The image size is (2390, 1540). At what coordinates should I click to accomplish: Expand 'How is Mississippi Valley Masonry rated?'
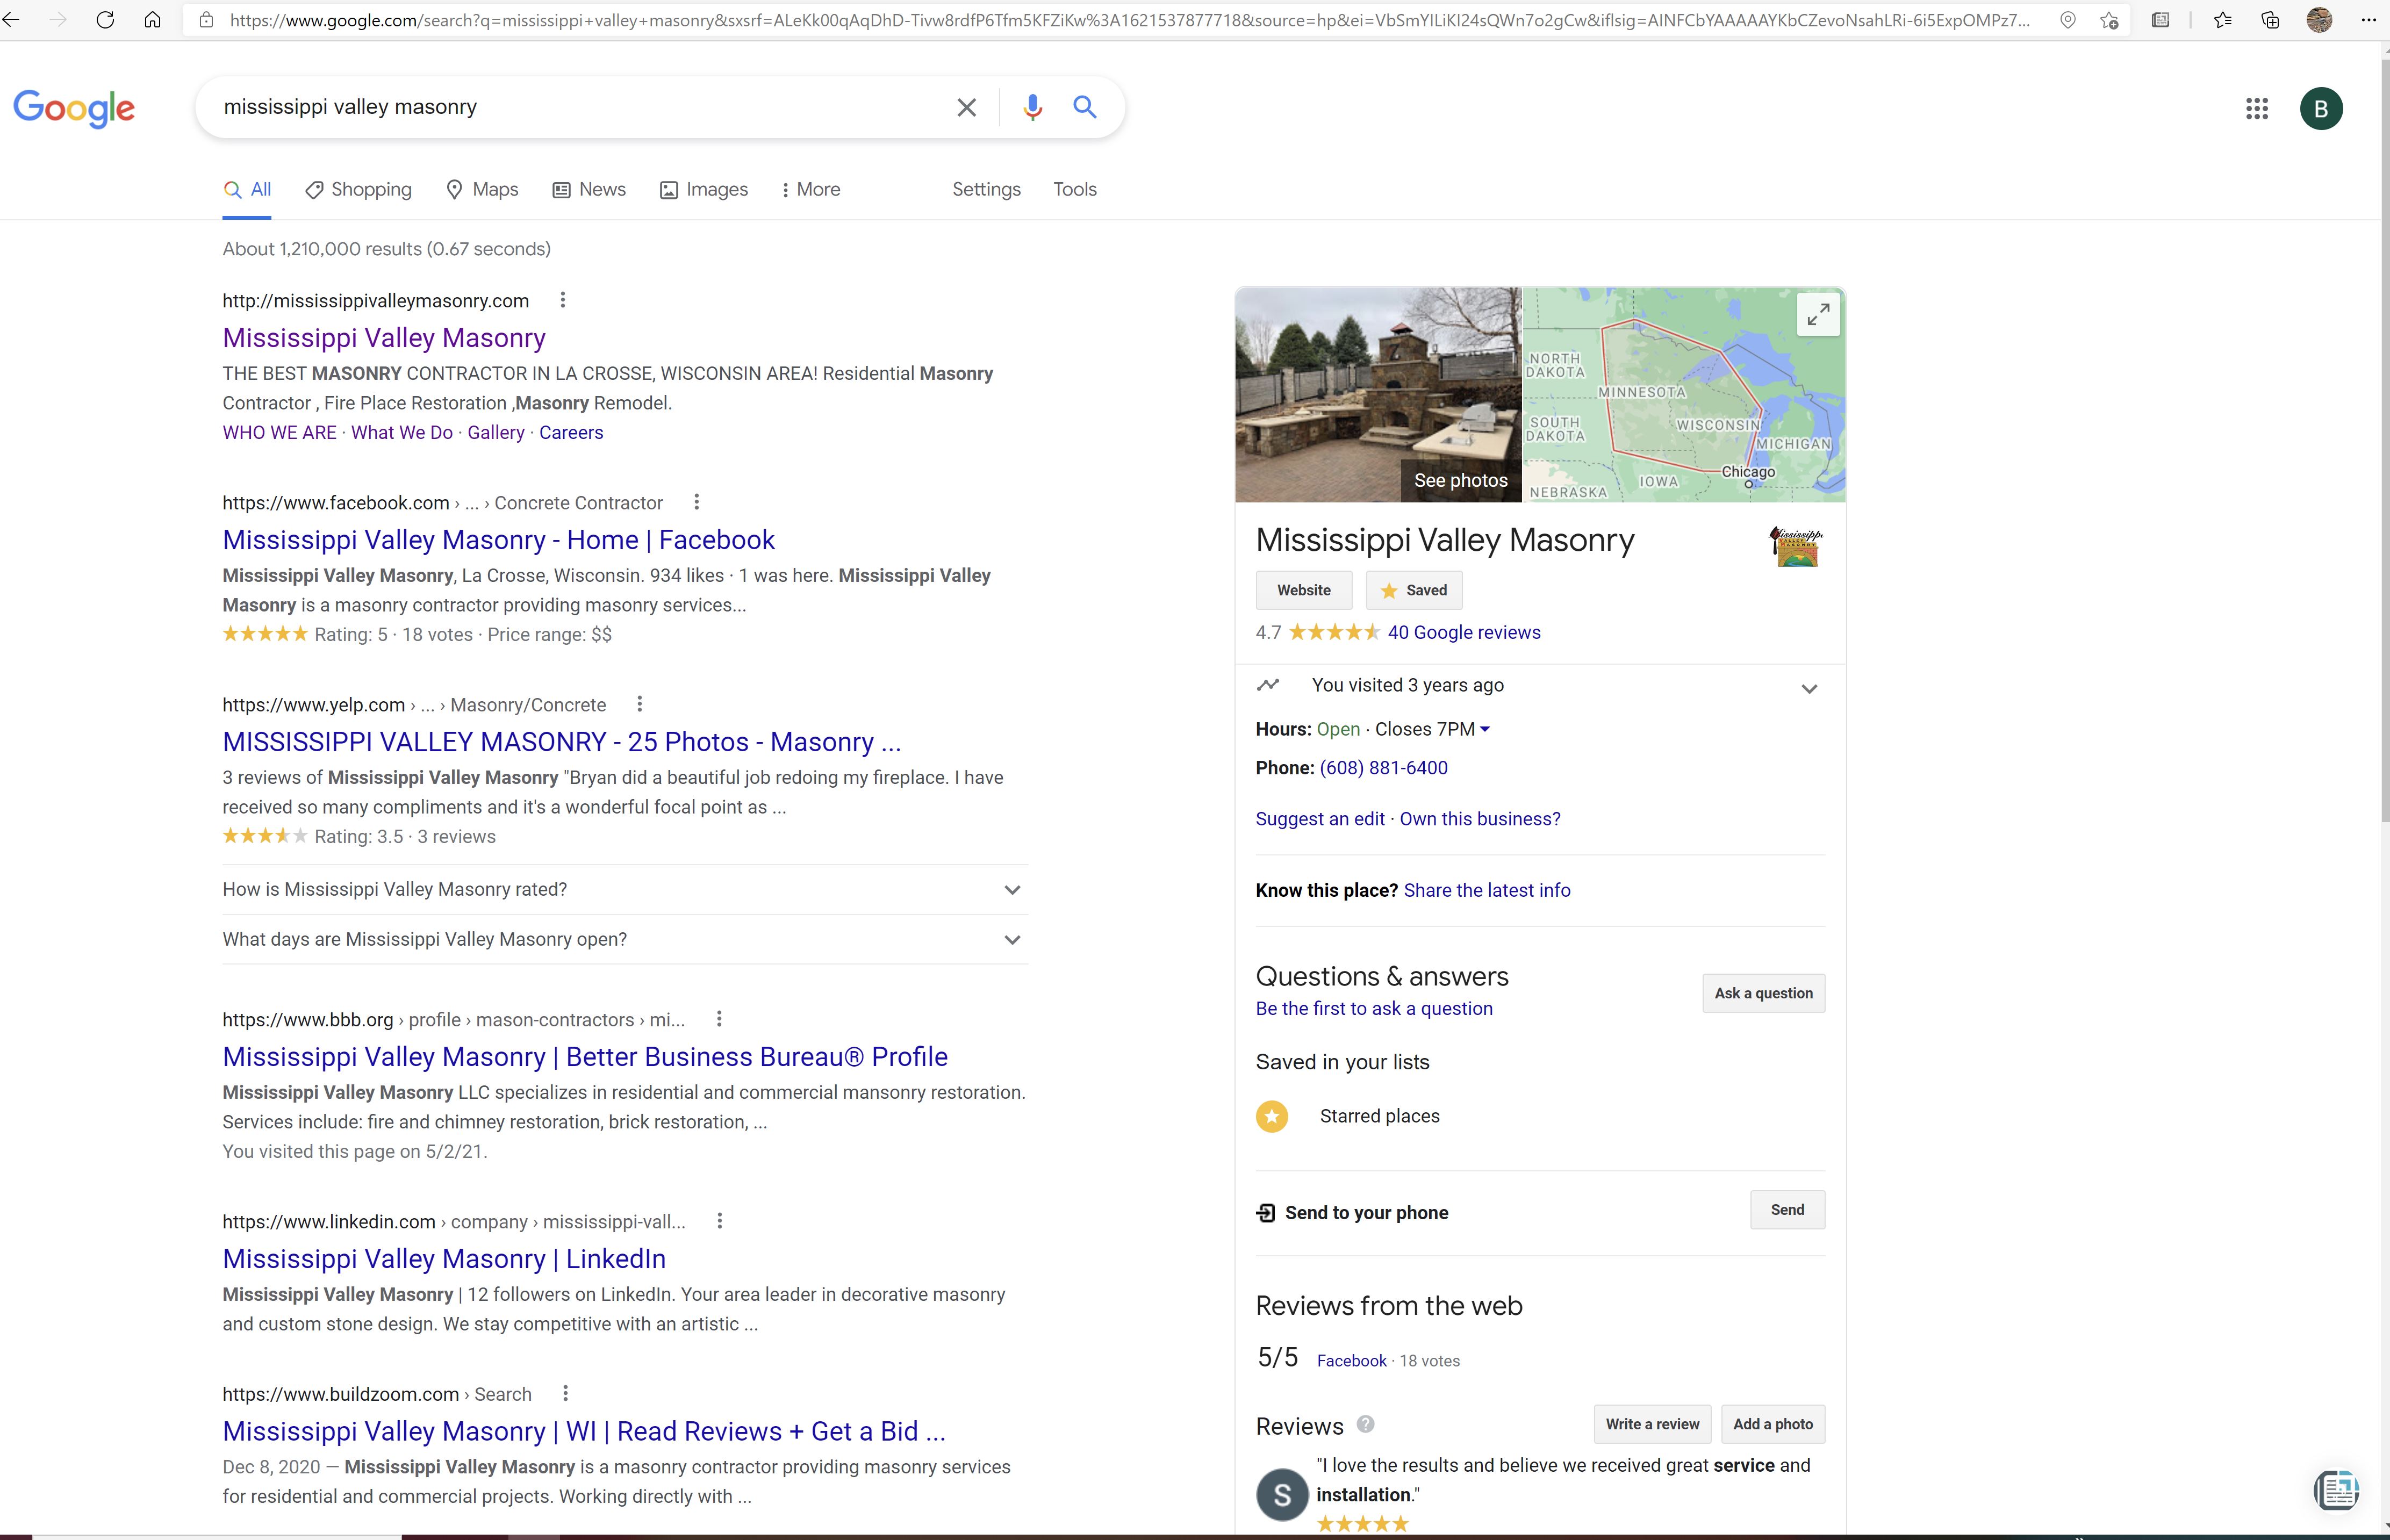625,889
